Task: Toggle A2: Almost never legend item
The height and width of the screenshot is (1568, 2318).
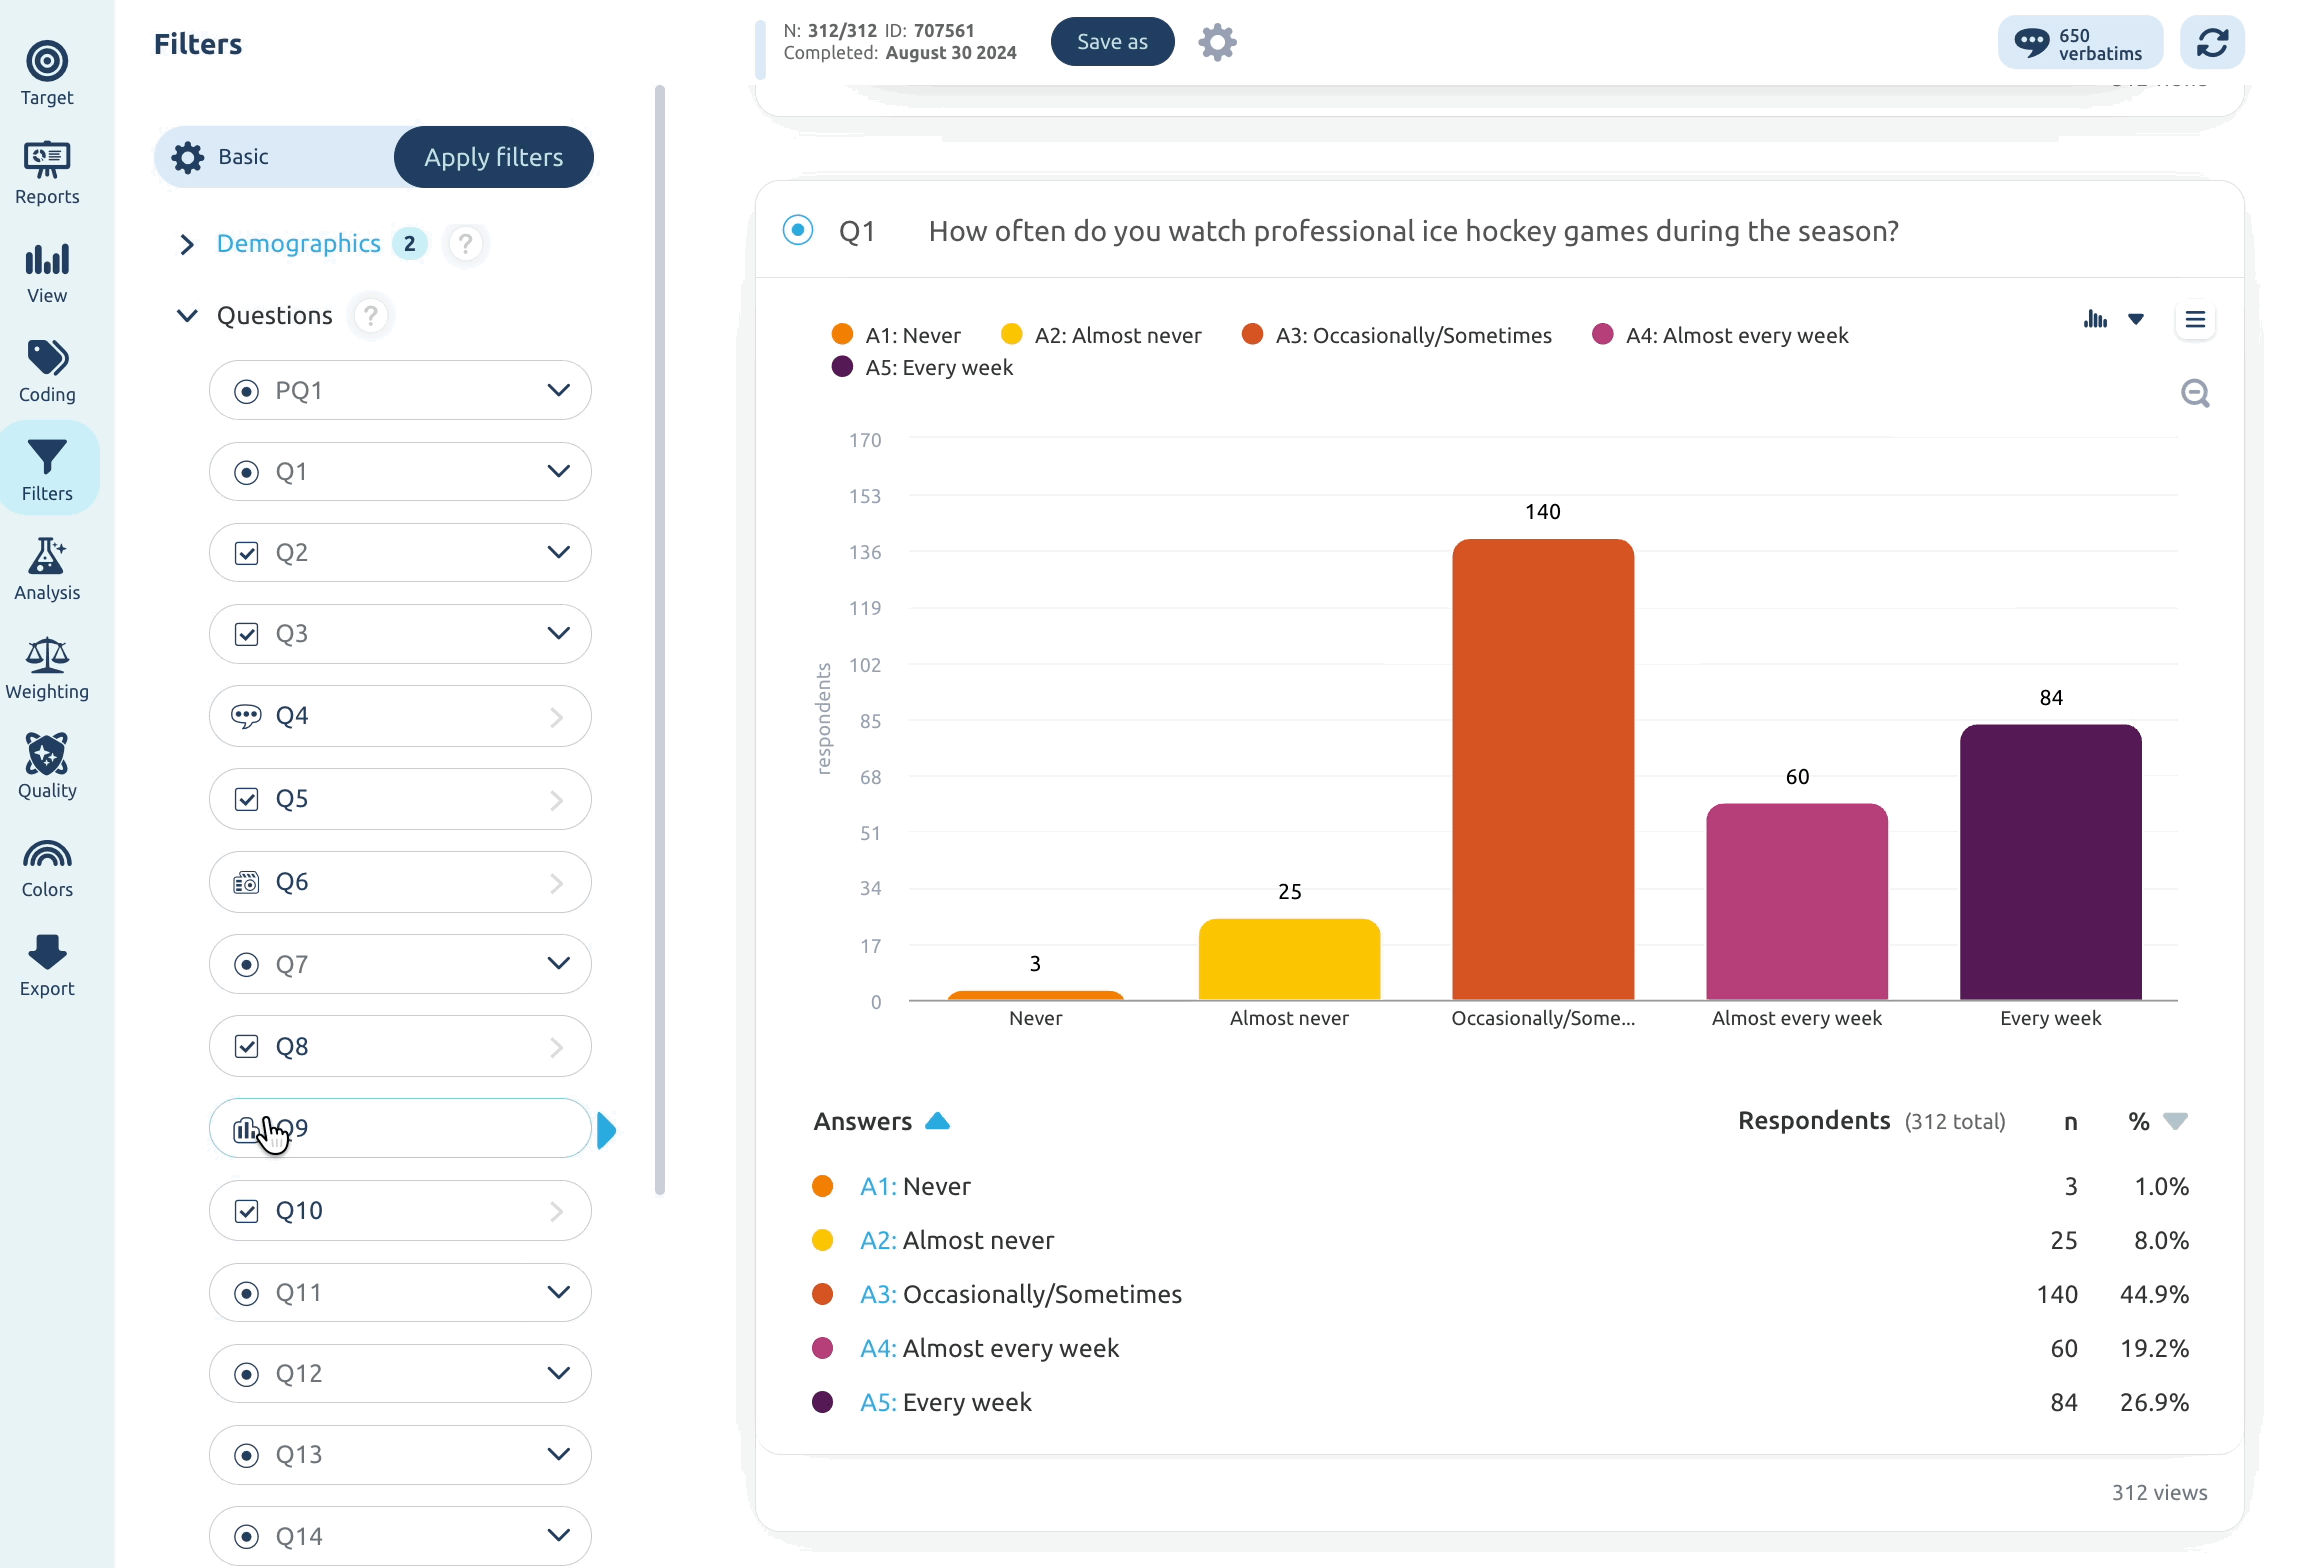Action: point(1101,335)
